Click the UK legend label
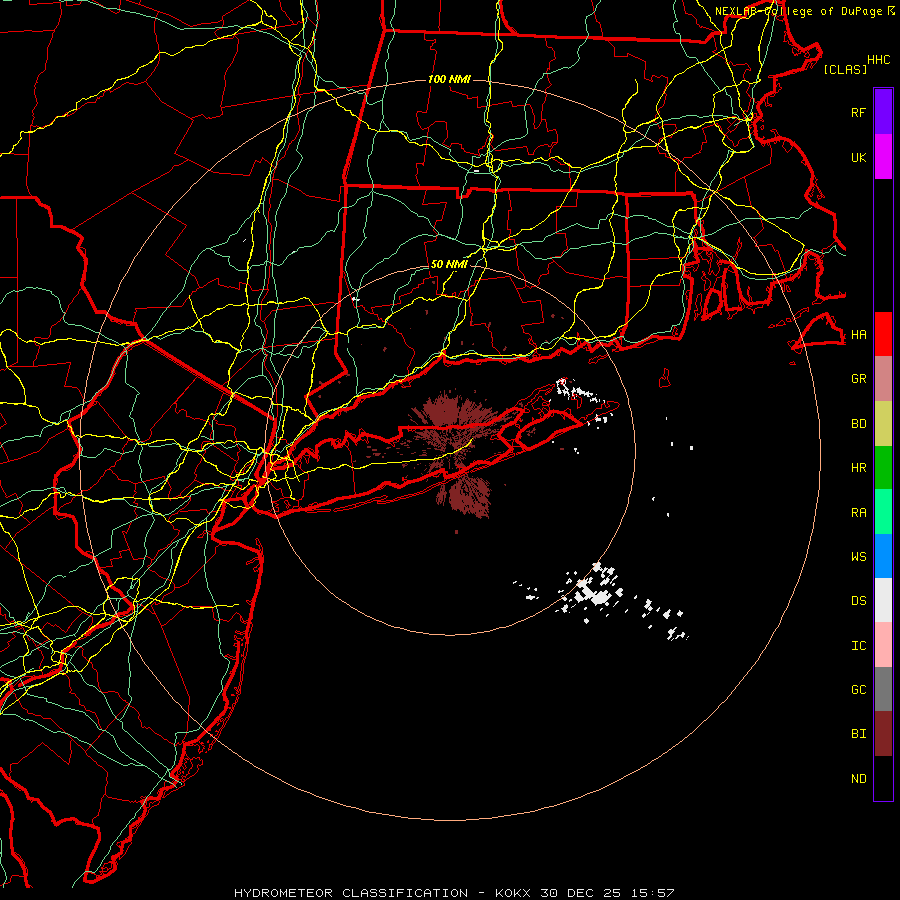Screen dimensions: 900x900 click(858, 157)
